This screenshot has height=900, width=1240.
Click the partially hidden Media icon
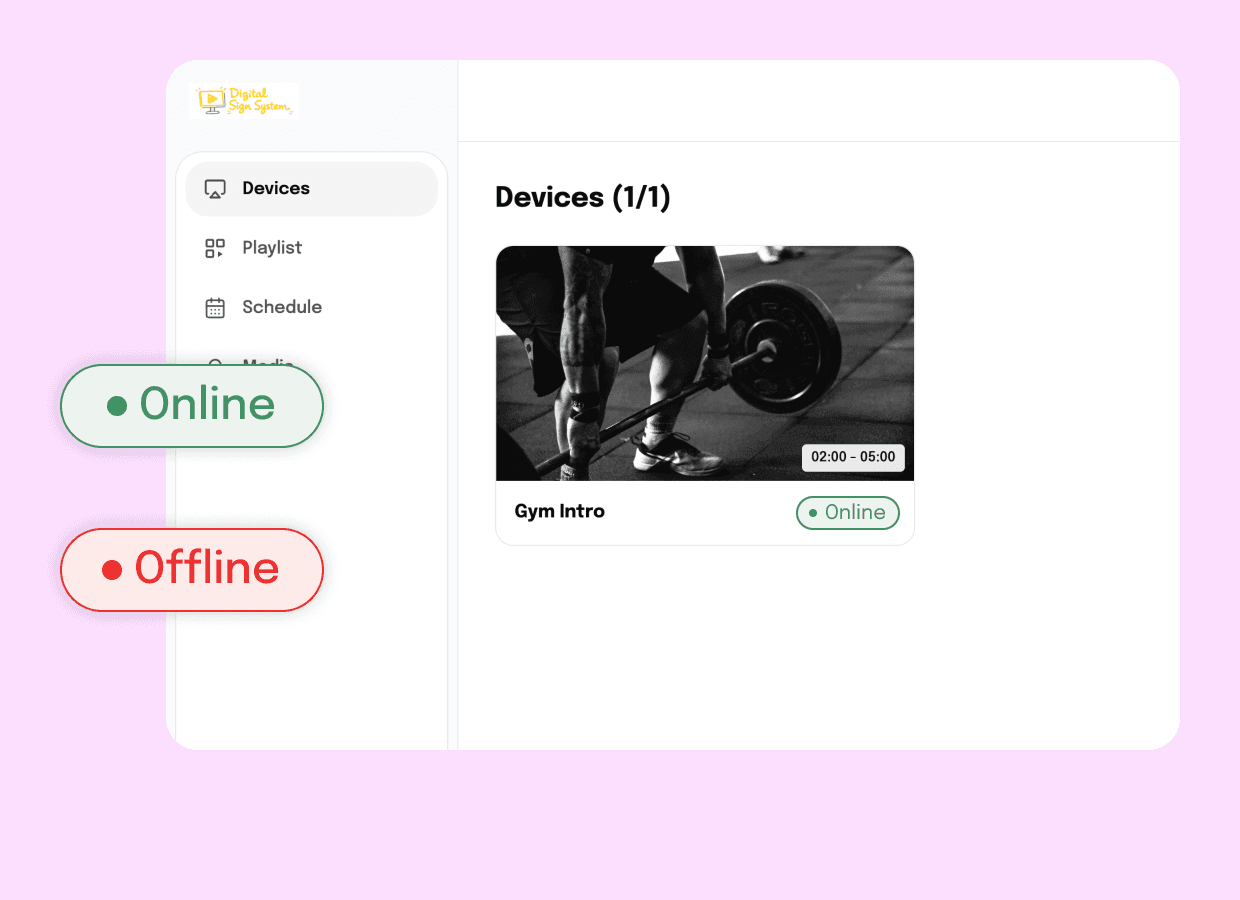click(215, 362)
